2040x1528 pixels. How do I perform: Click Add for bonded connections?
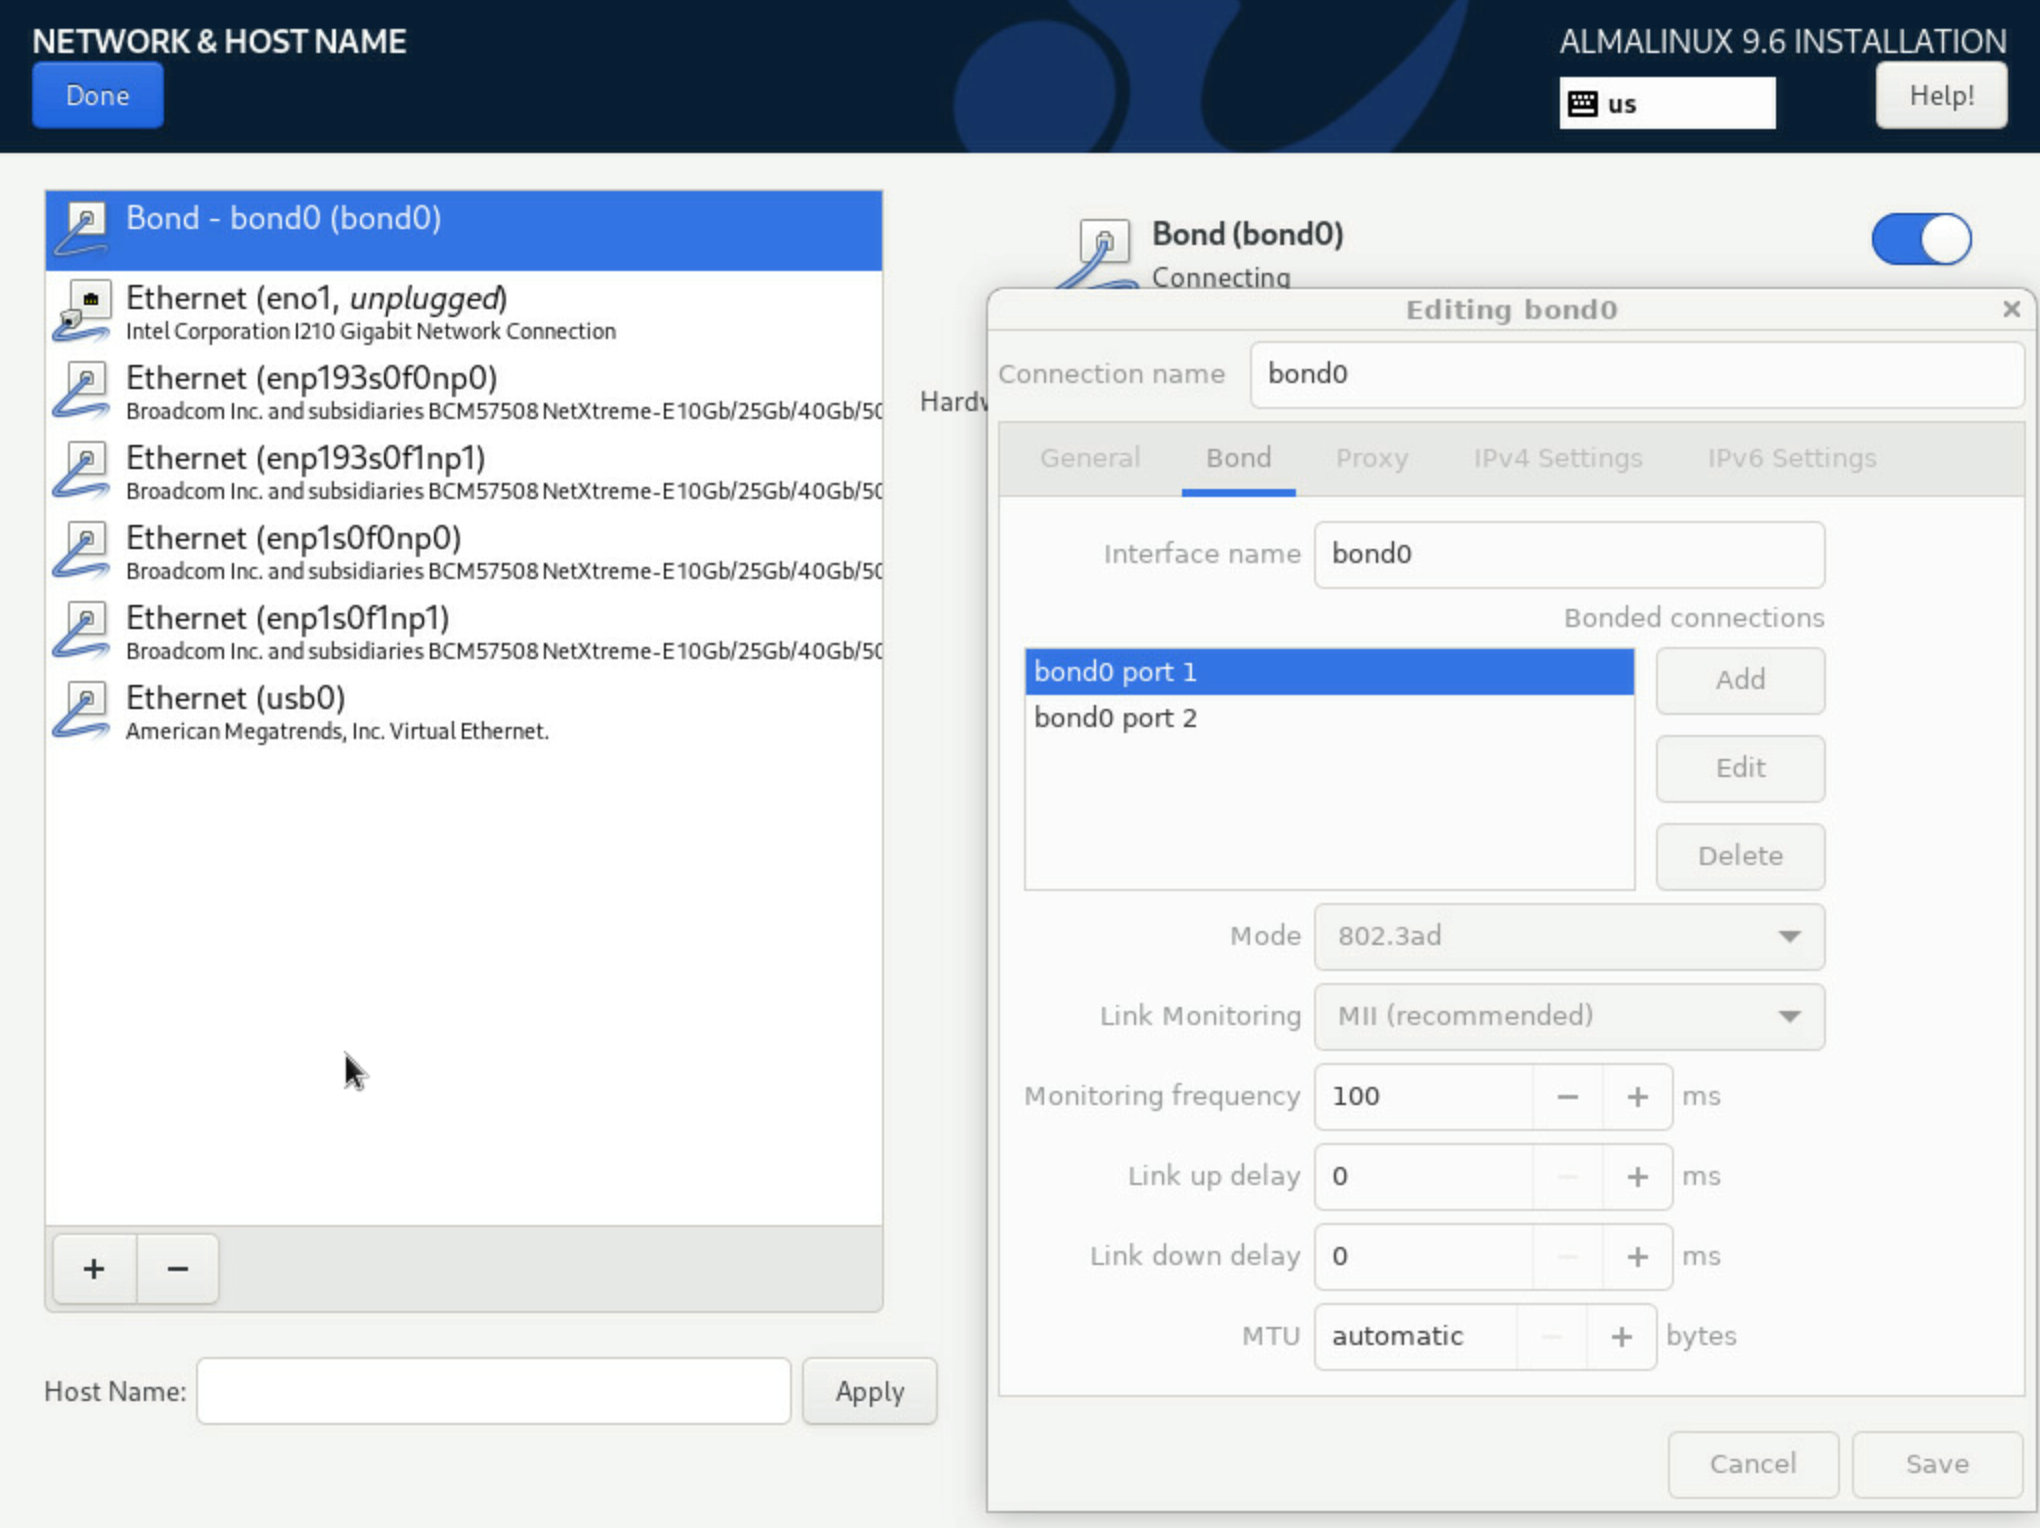pyautogui.click(x=1740, y=680)
